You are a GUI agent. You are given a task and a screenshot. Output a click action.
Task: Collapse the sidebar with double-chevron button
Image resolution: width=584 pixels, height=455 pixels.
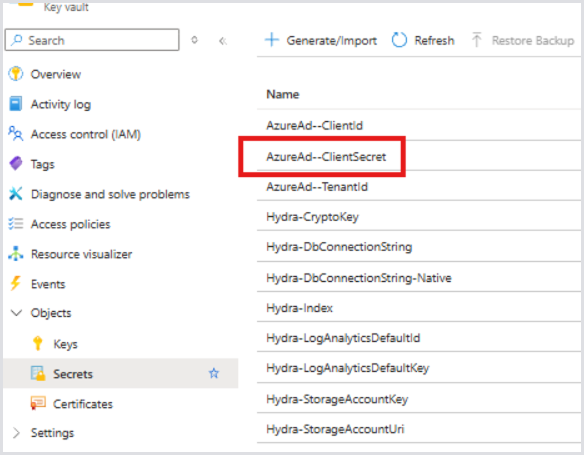coord(223,41)
